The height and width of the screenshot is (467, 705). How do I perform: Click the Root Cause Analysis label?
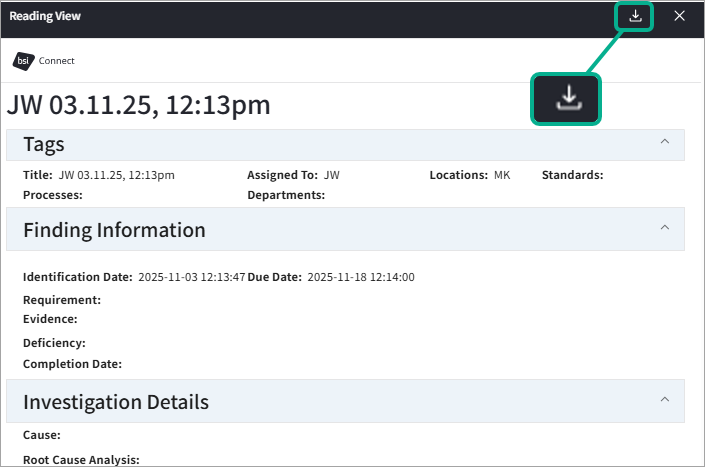point(81,460)
